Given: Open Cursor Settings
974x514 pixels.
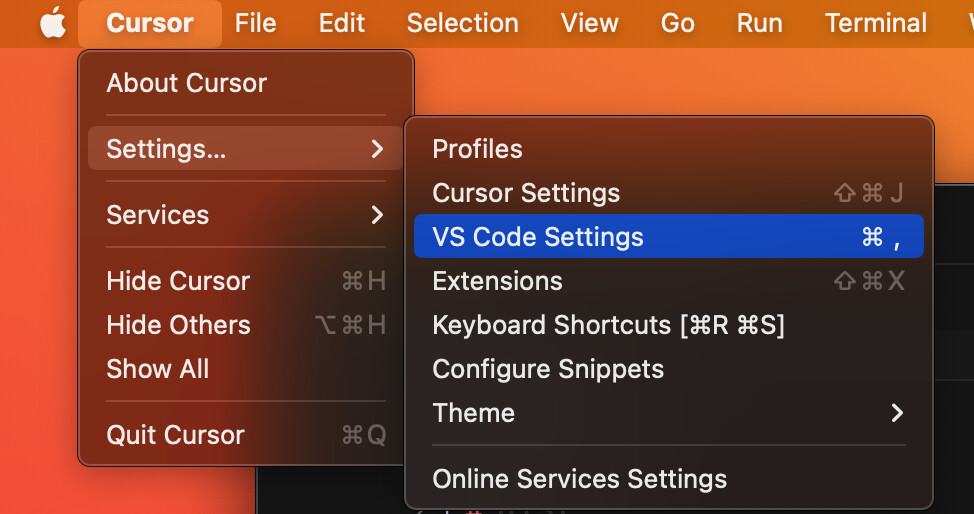Looking at the screenshot, I should click(x=526, y=193).
